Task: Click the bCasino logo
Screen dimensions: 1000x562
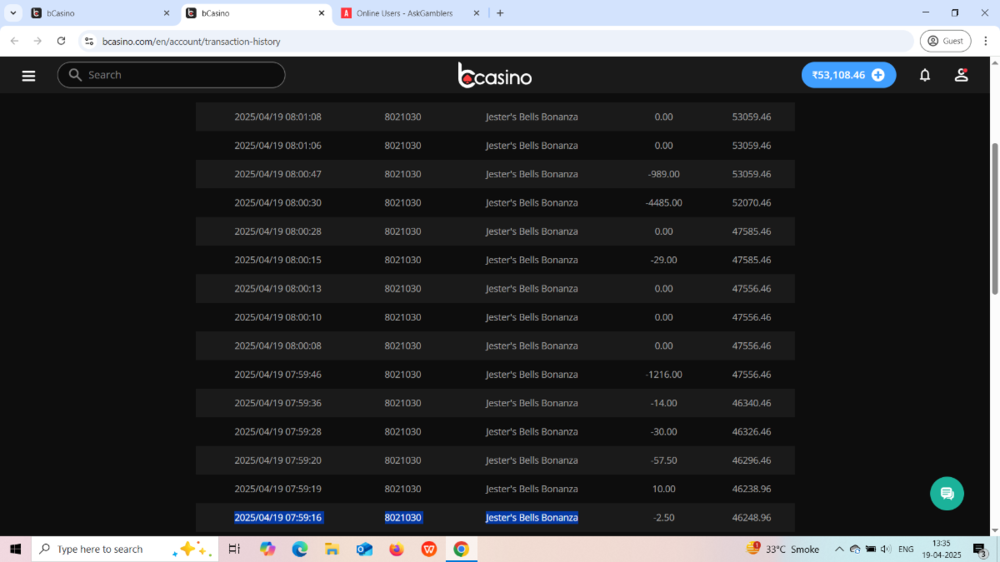Action: [x=495, y=76]
